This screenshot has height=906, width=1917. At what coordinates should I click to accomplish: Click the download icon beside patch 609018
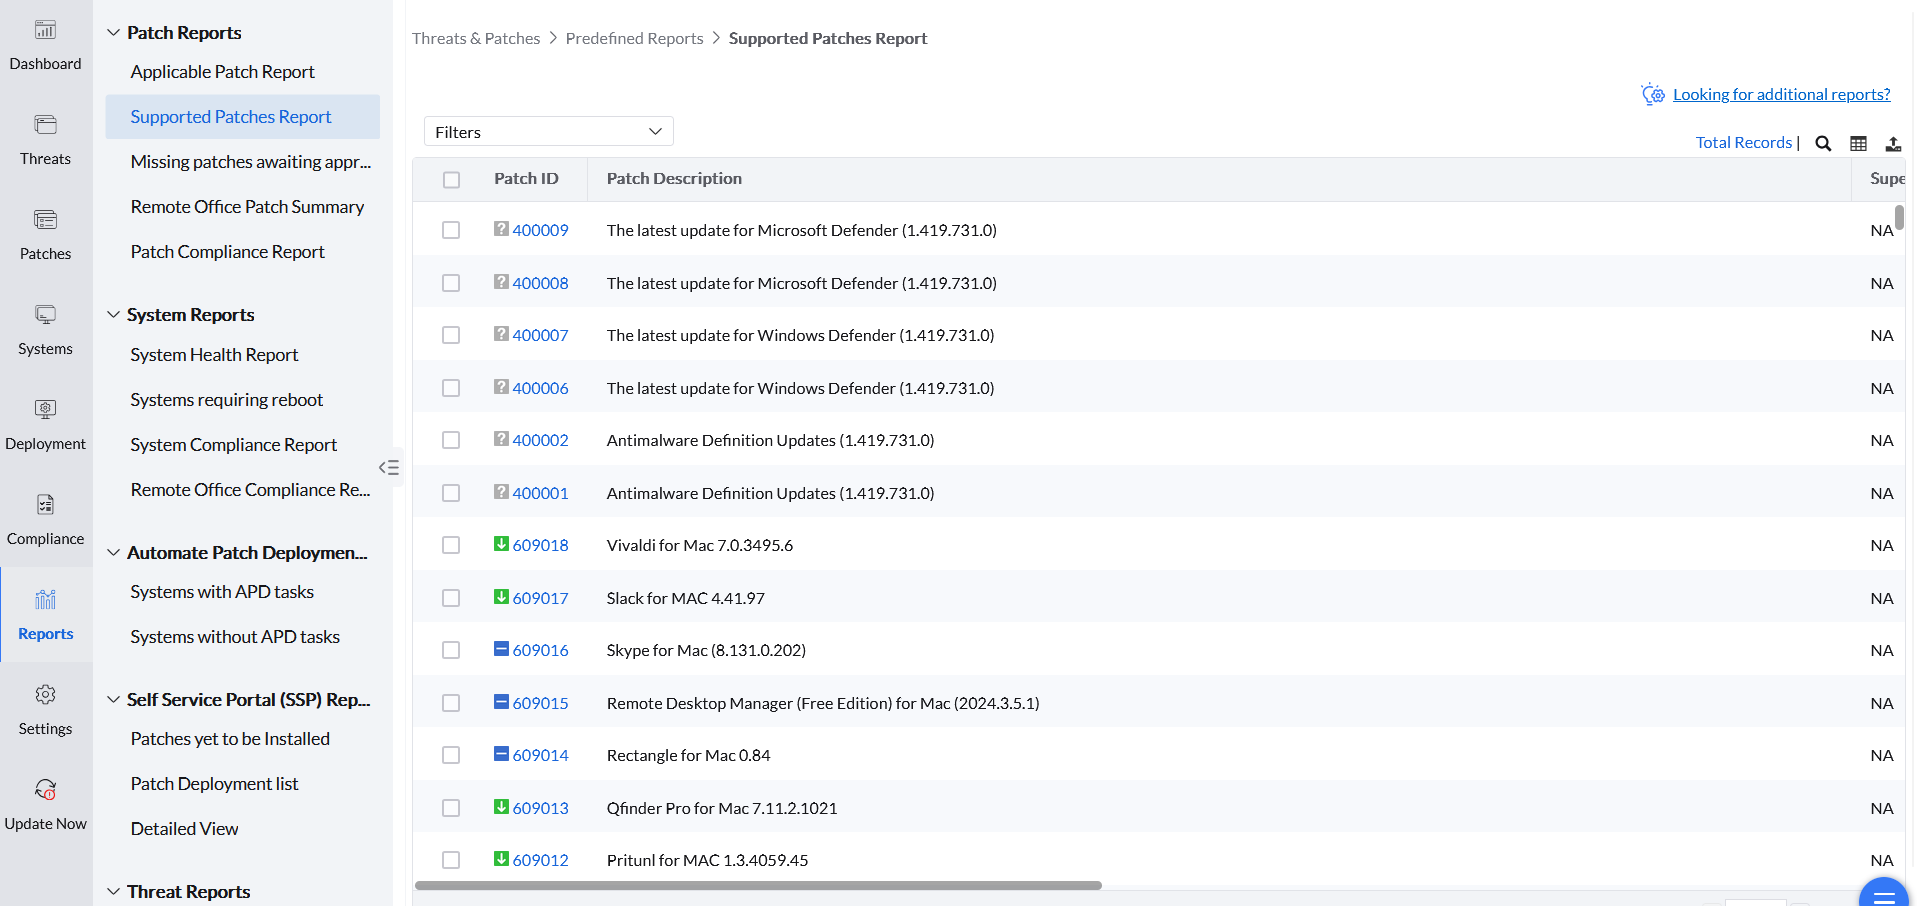pos(501,544)
